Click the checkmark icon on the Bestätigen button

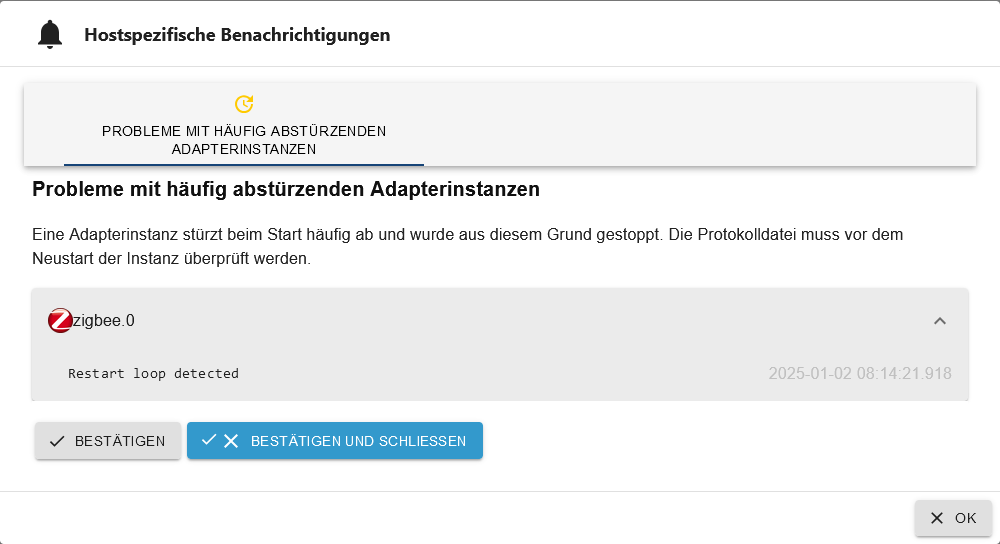(57, 441)
